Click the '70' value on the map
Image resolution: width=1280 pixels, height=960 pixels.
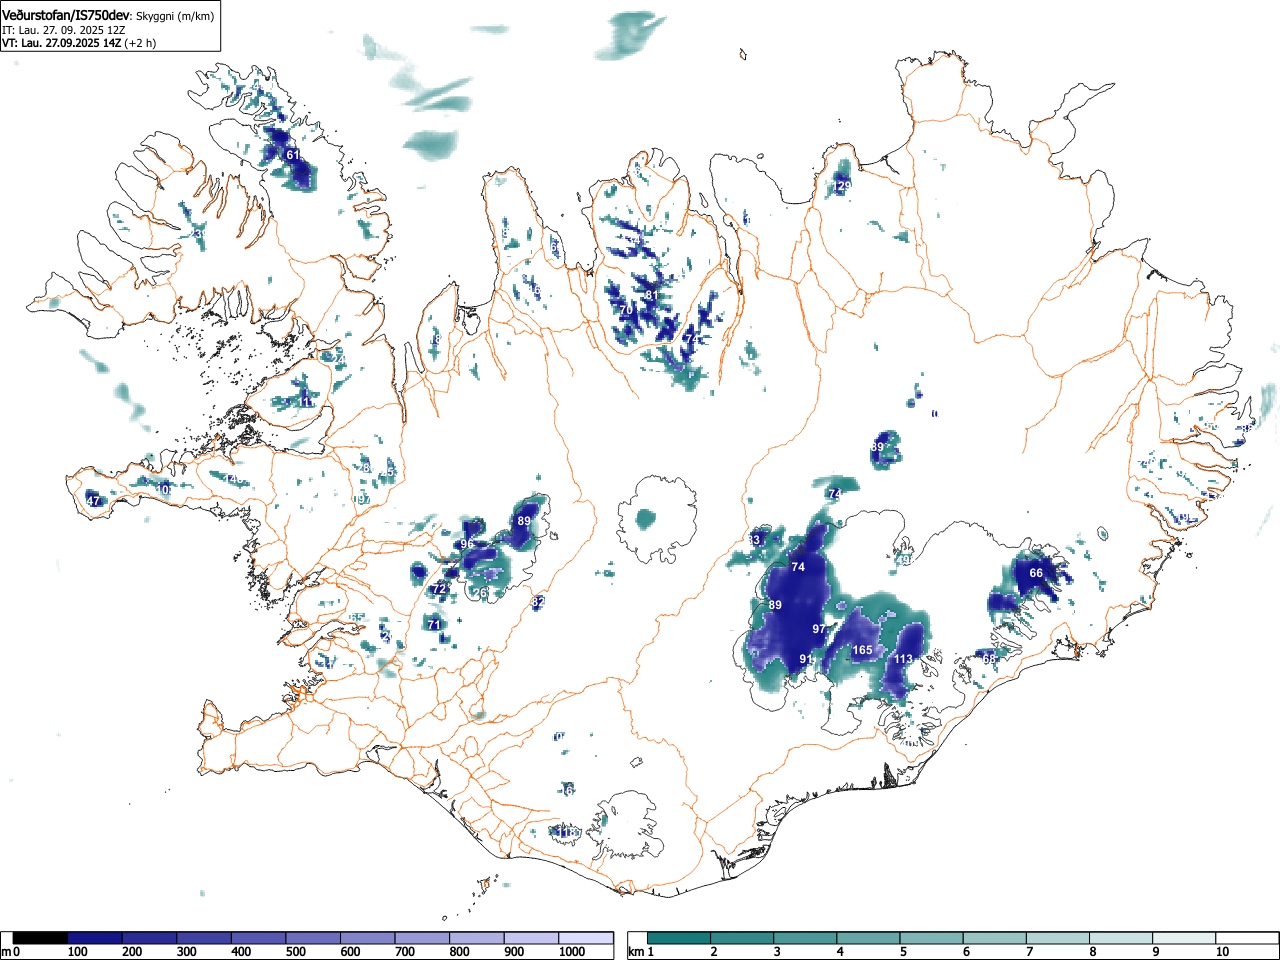(627, 311)
